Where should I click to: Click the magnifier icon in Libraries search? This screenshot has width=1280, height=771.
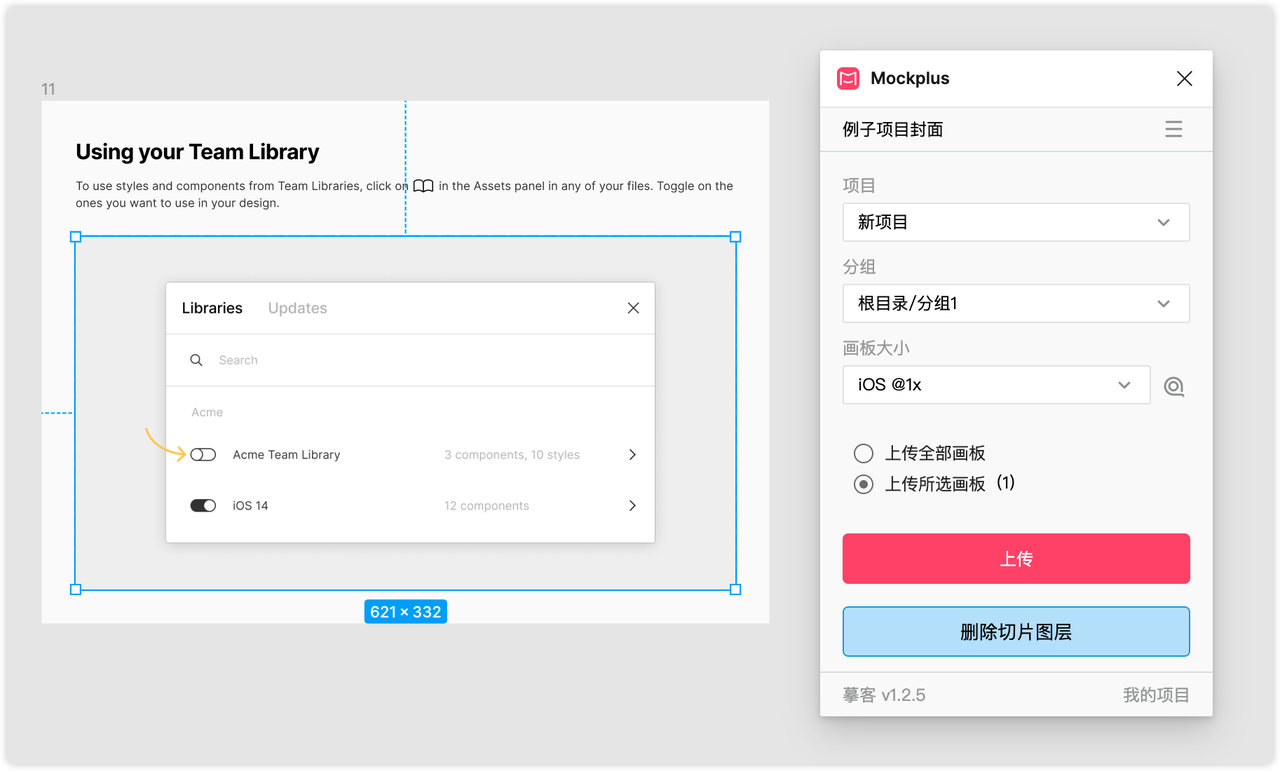196,360
